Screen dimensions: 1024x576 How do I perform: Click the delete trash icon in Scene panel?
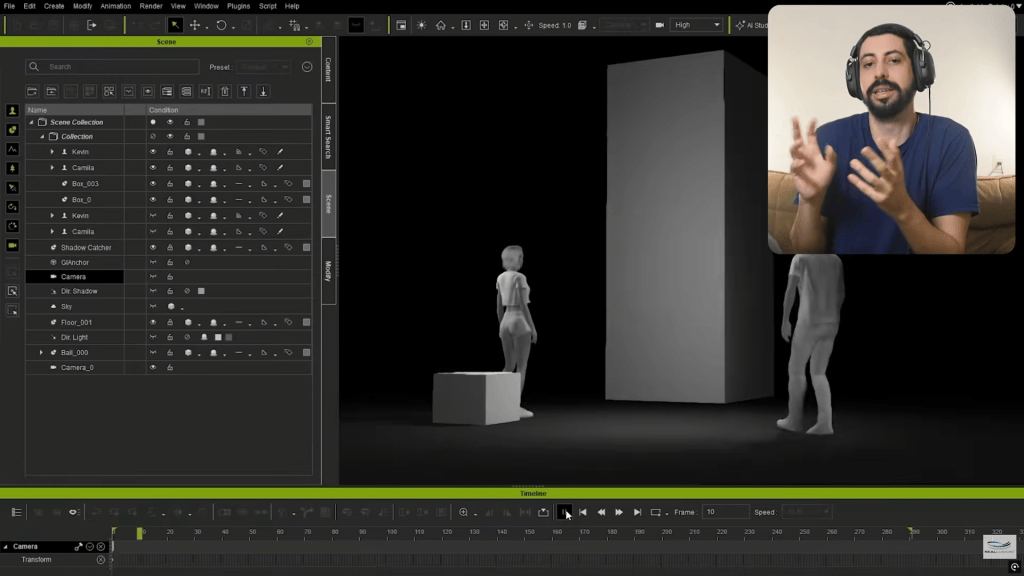tap(225, 91)
